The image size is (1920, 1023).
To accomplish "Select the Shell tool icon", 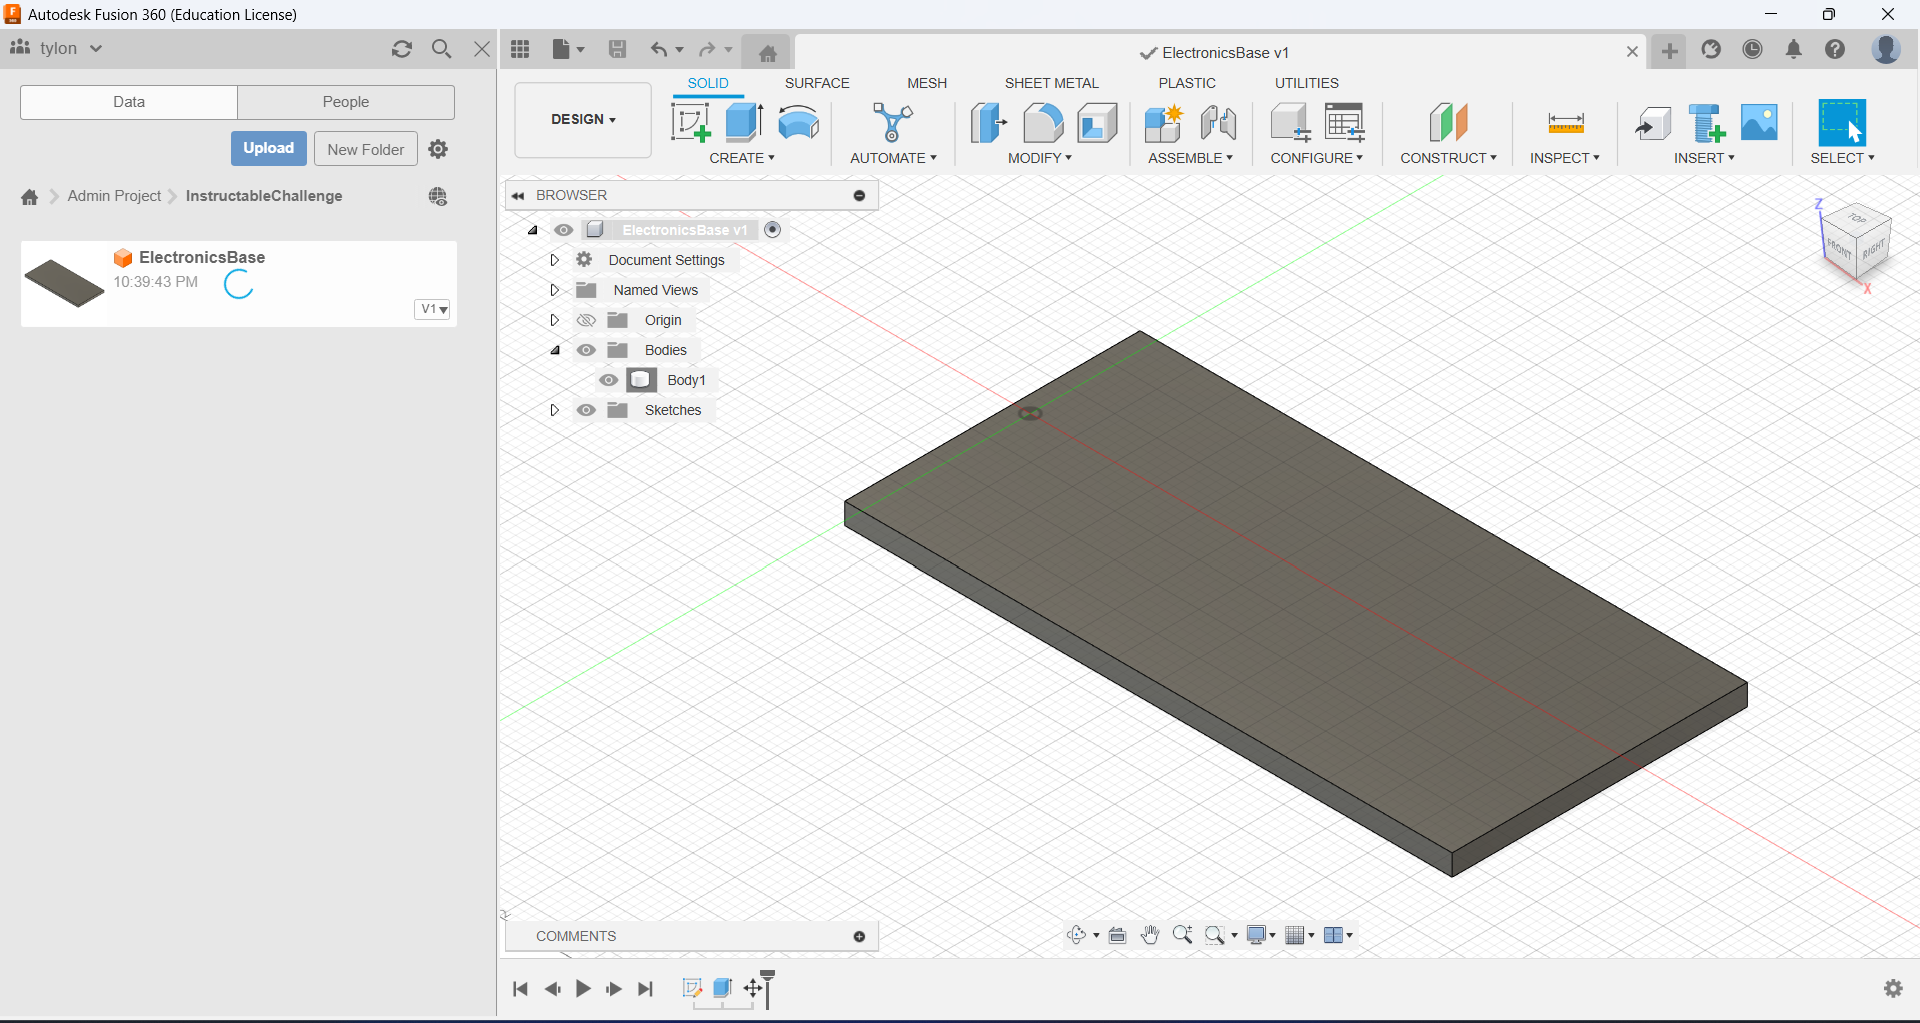I will (1097, 123).
